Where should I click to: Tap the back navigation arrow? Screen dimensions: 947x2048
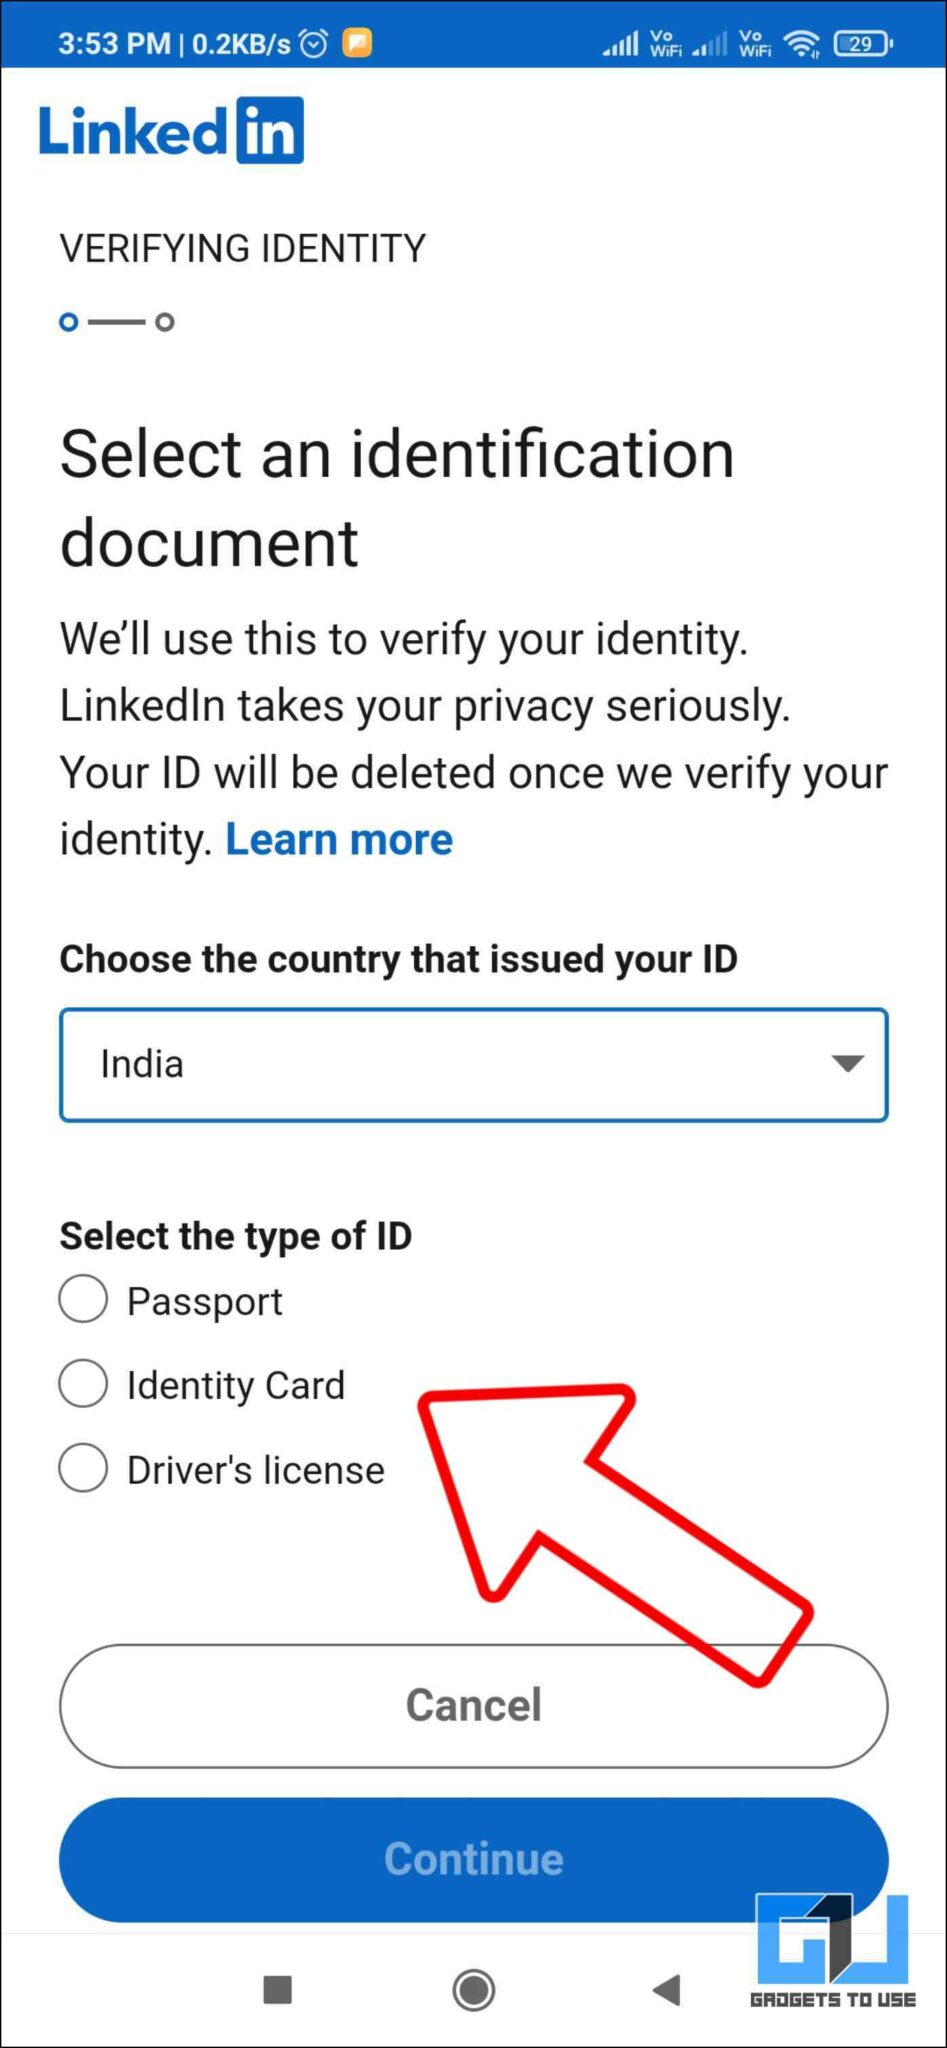pos(668,1991)
